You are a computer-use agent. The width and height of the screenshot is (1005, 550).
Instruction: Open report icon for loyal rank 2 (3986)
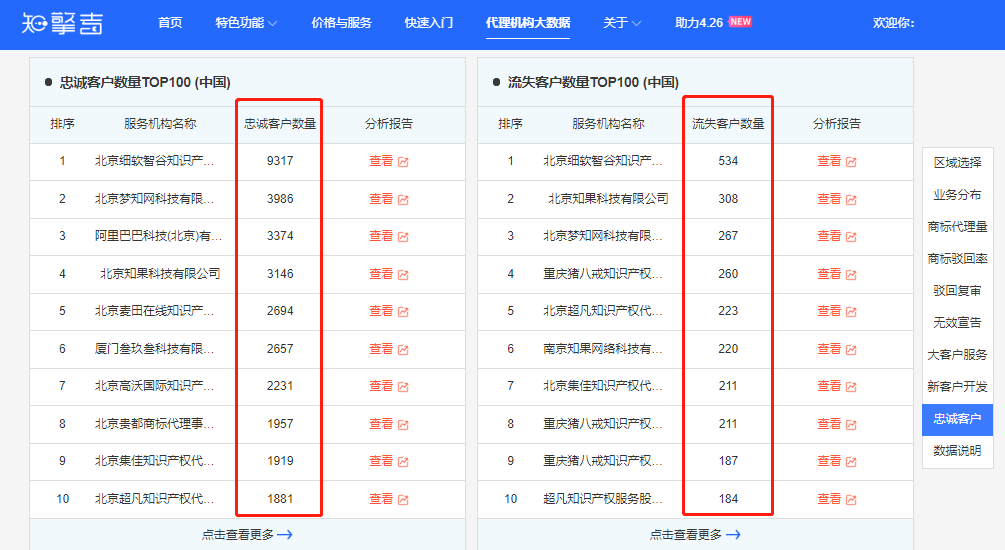tap(403, 199)
